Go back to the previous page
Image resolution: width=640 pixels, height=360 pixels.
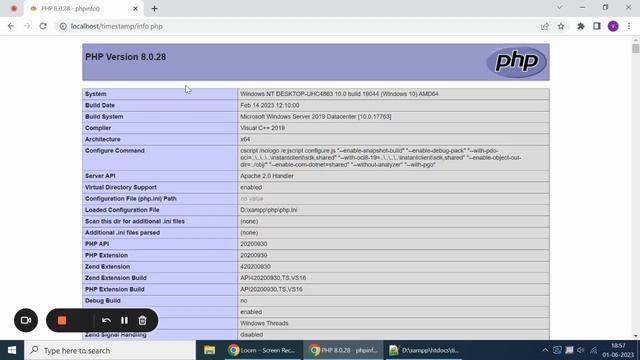(x=11, y=26)
